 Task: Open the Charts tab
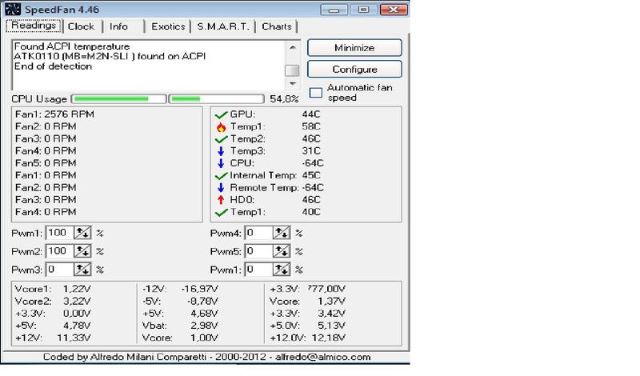tap(277, 27)
